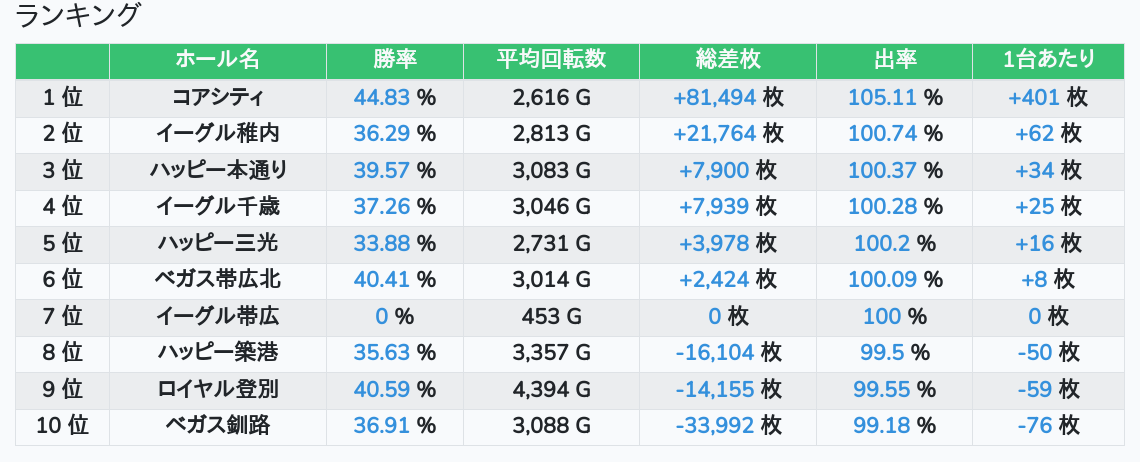The image size is (1140, 462).
Task: Select the 105.11 payout rate value
Action: (x=882, y=97)
